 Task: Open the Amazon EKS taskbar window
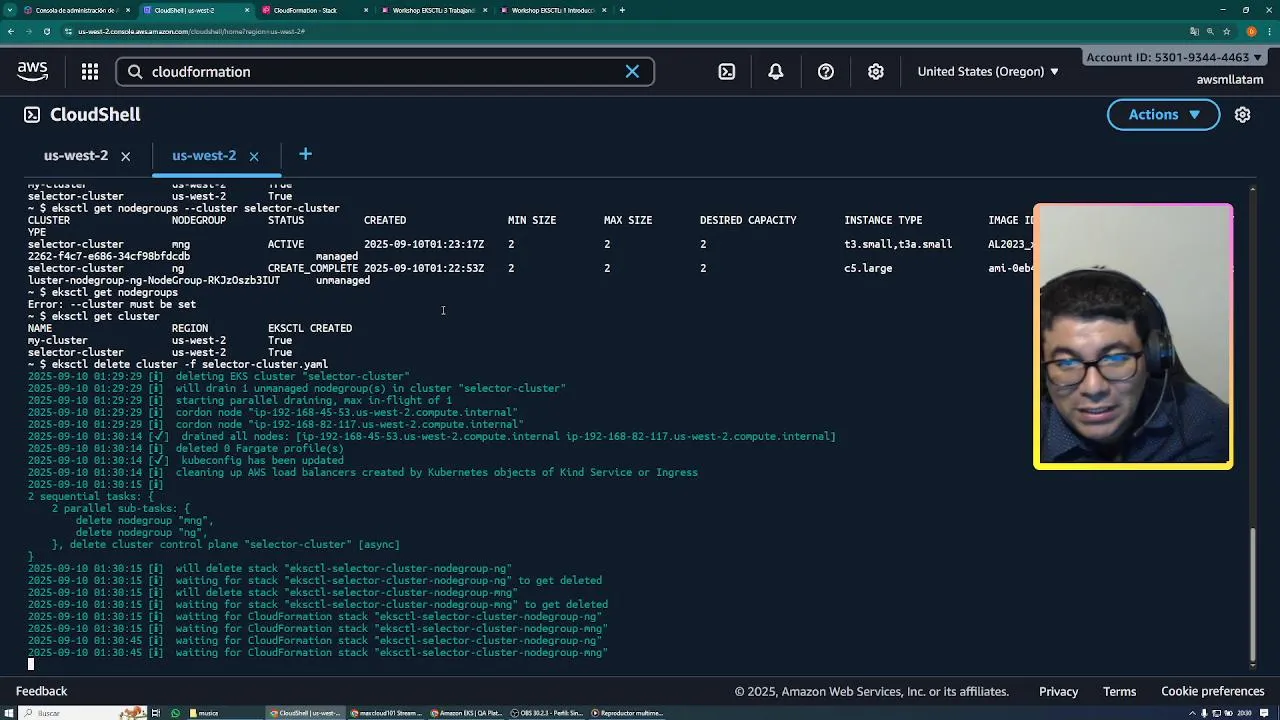(467, 713)
